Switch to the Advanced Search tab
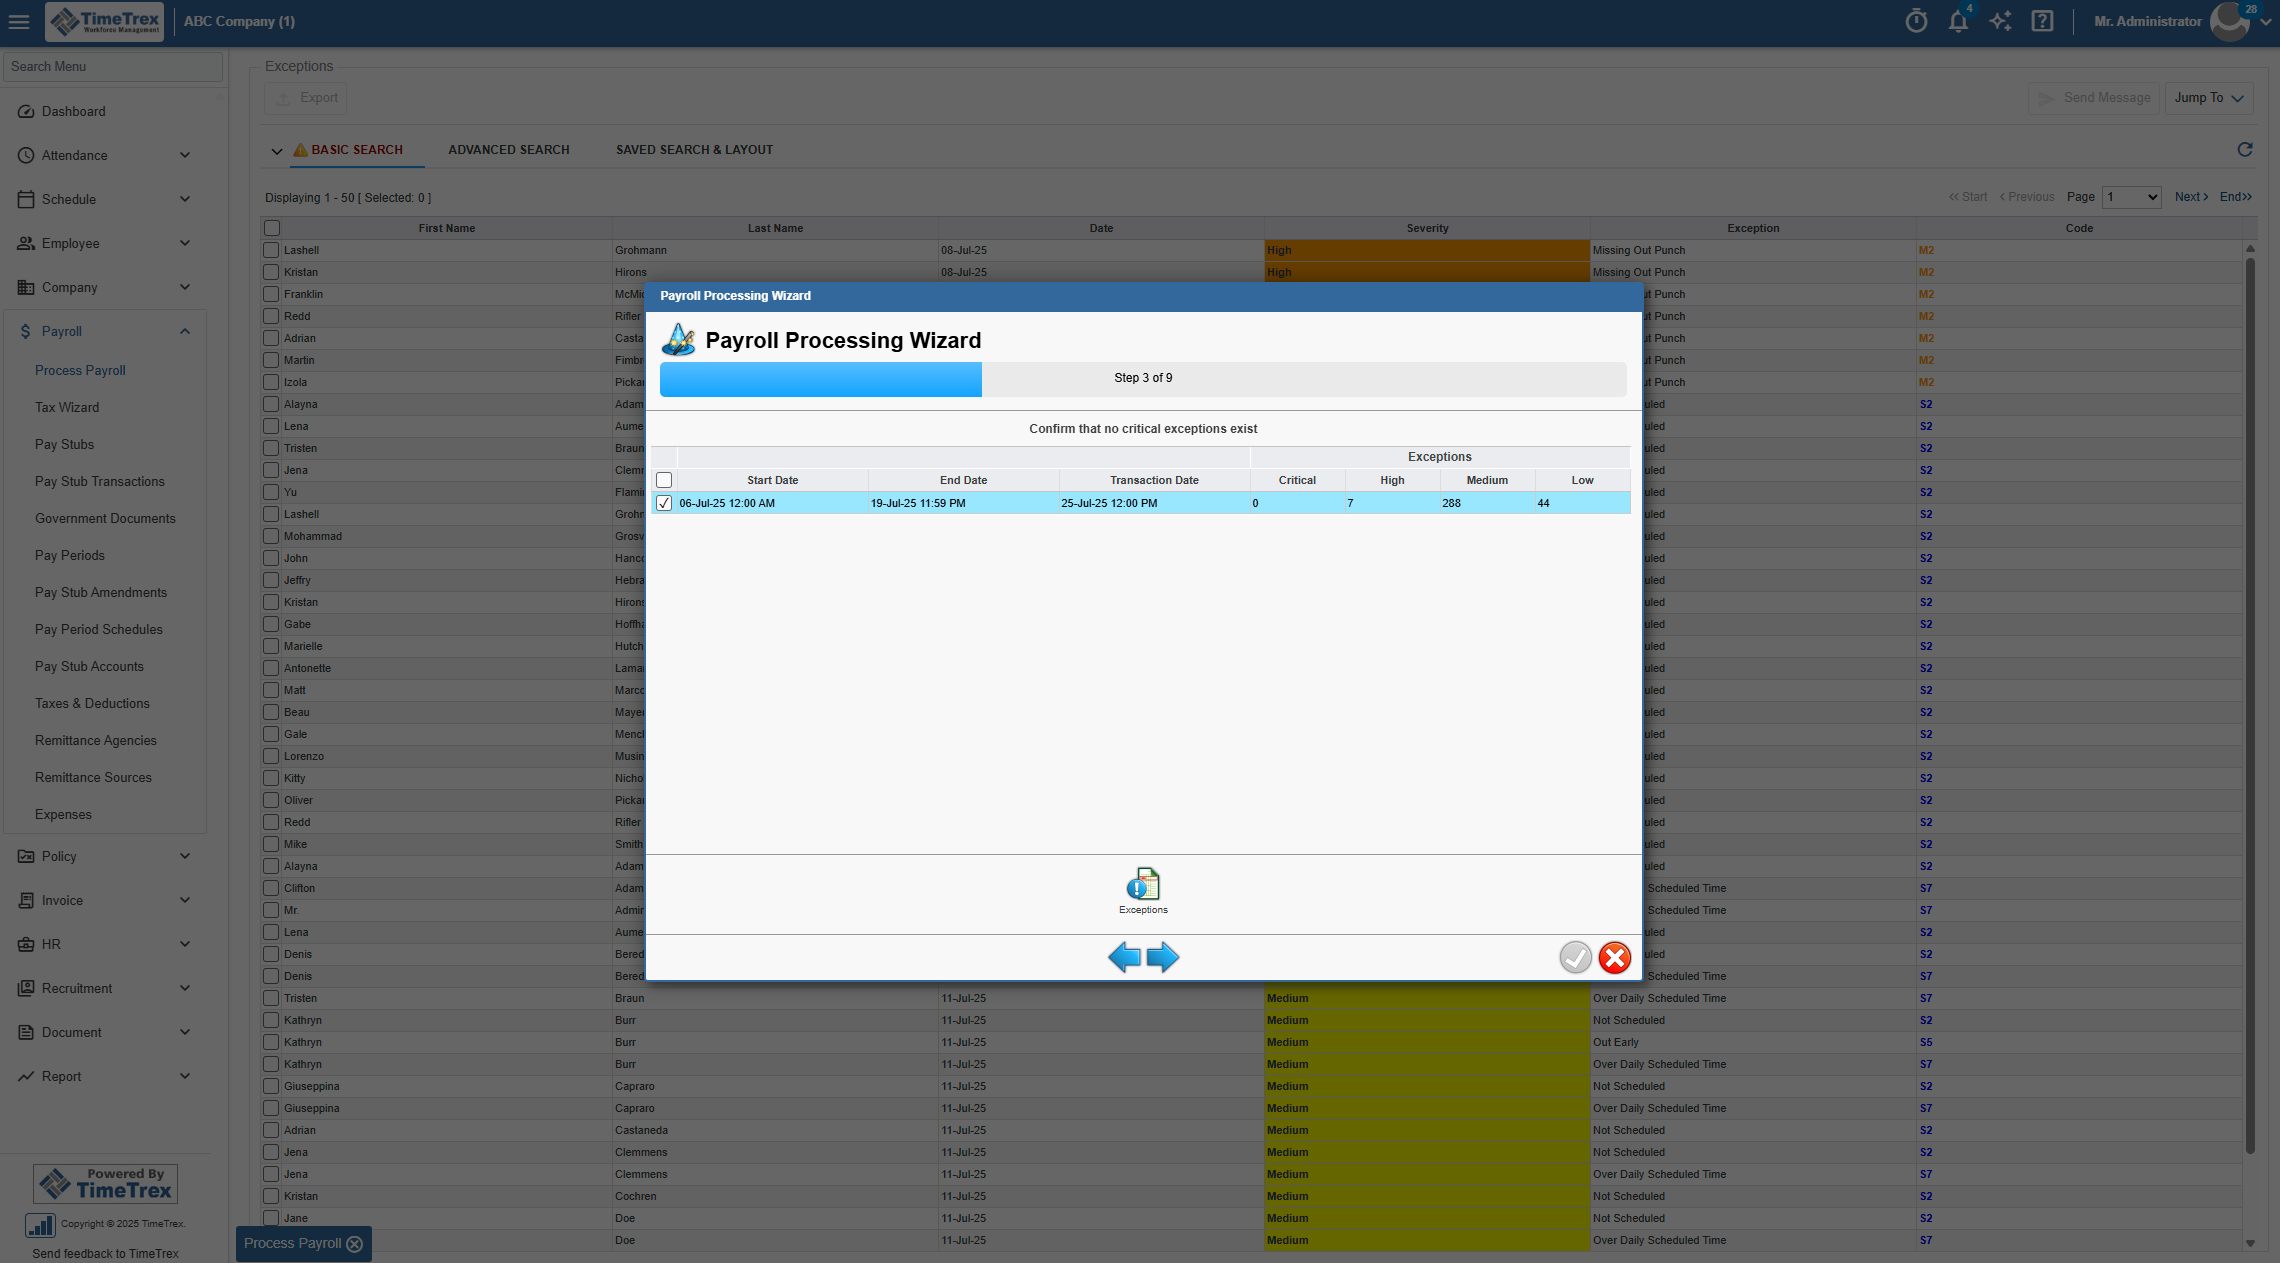 coord(508,149)
